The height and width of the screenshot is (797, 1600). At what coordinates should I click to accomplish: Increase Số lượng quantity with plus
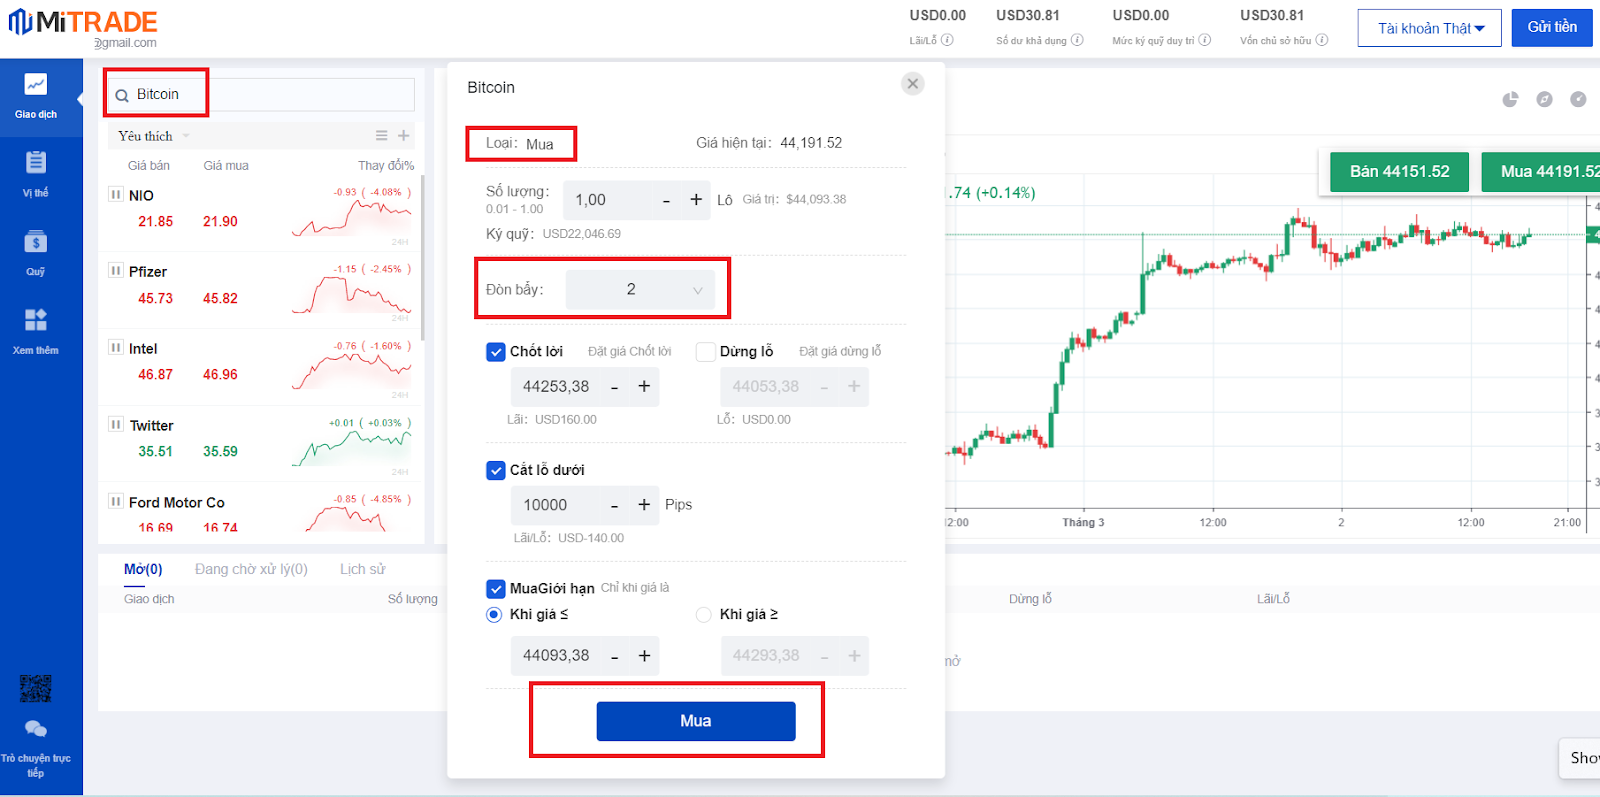pyautogui.click(x=696, y=200)
